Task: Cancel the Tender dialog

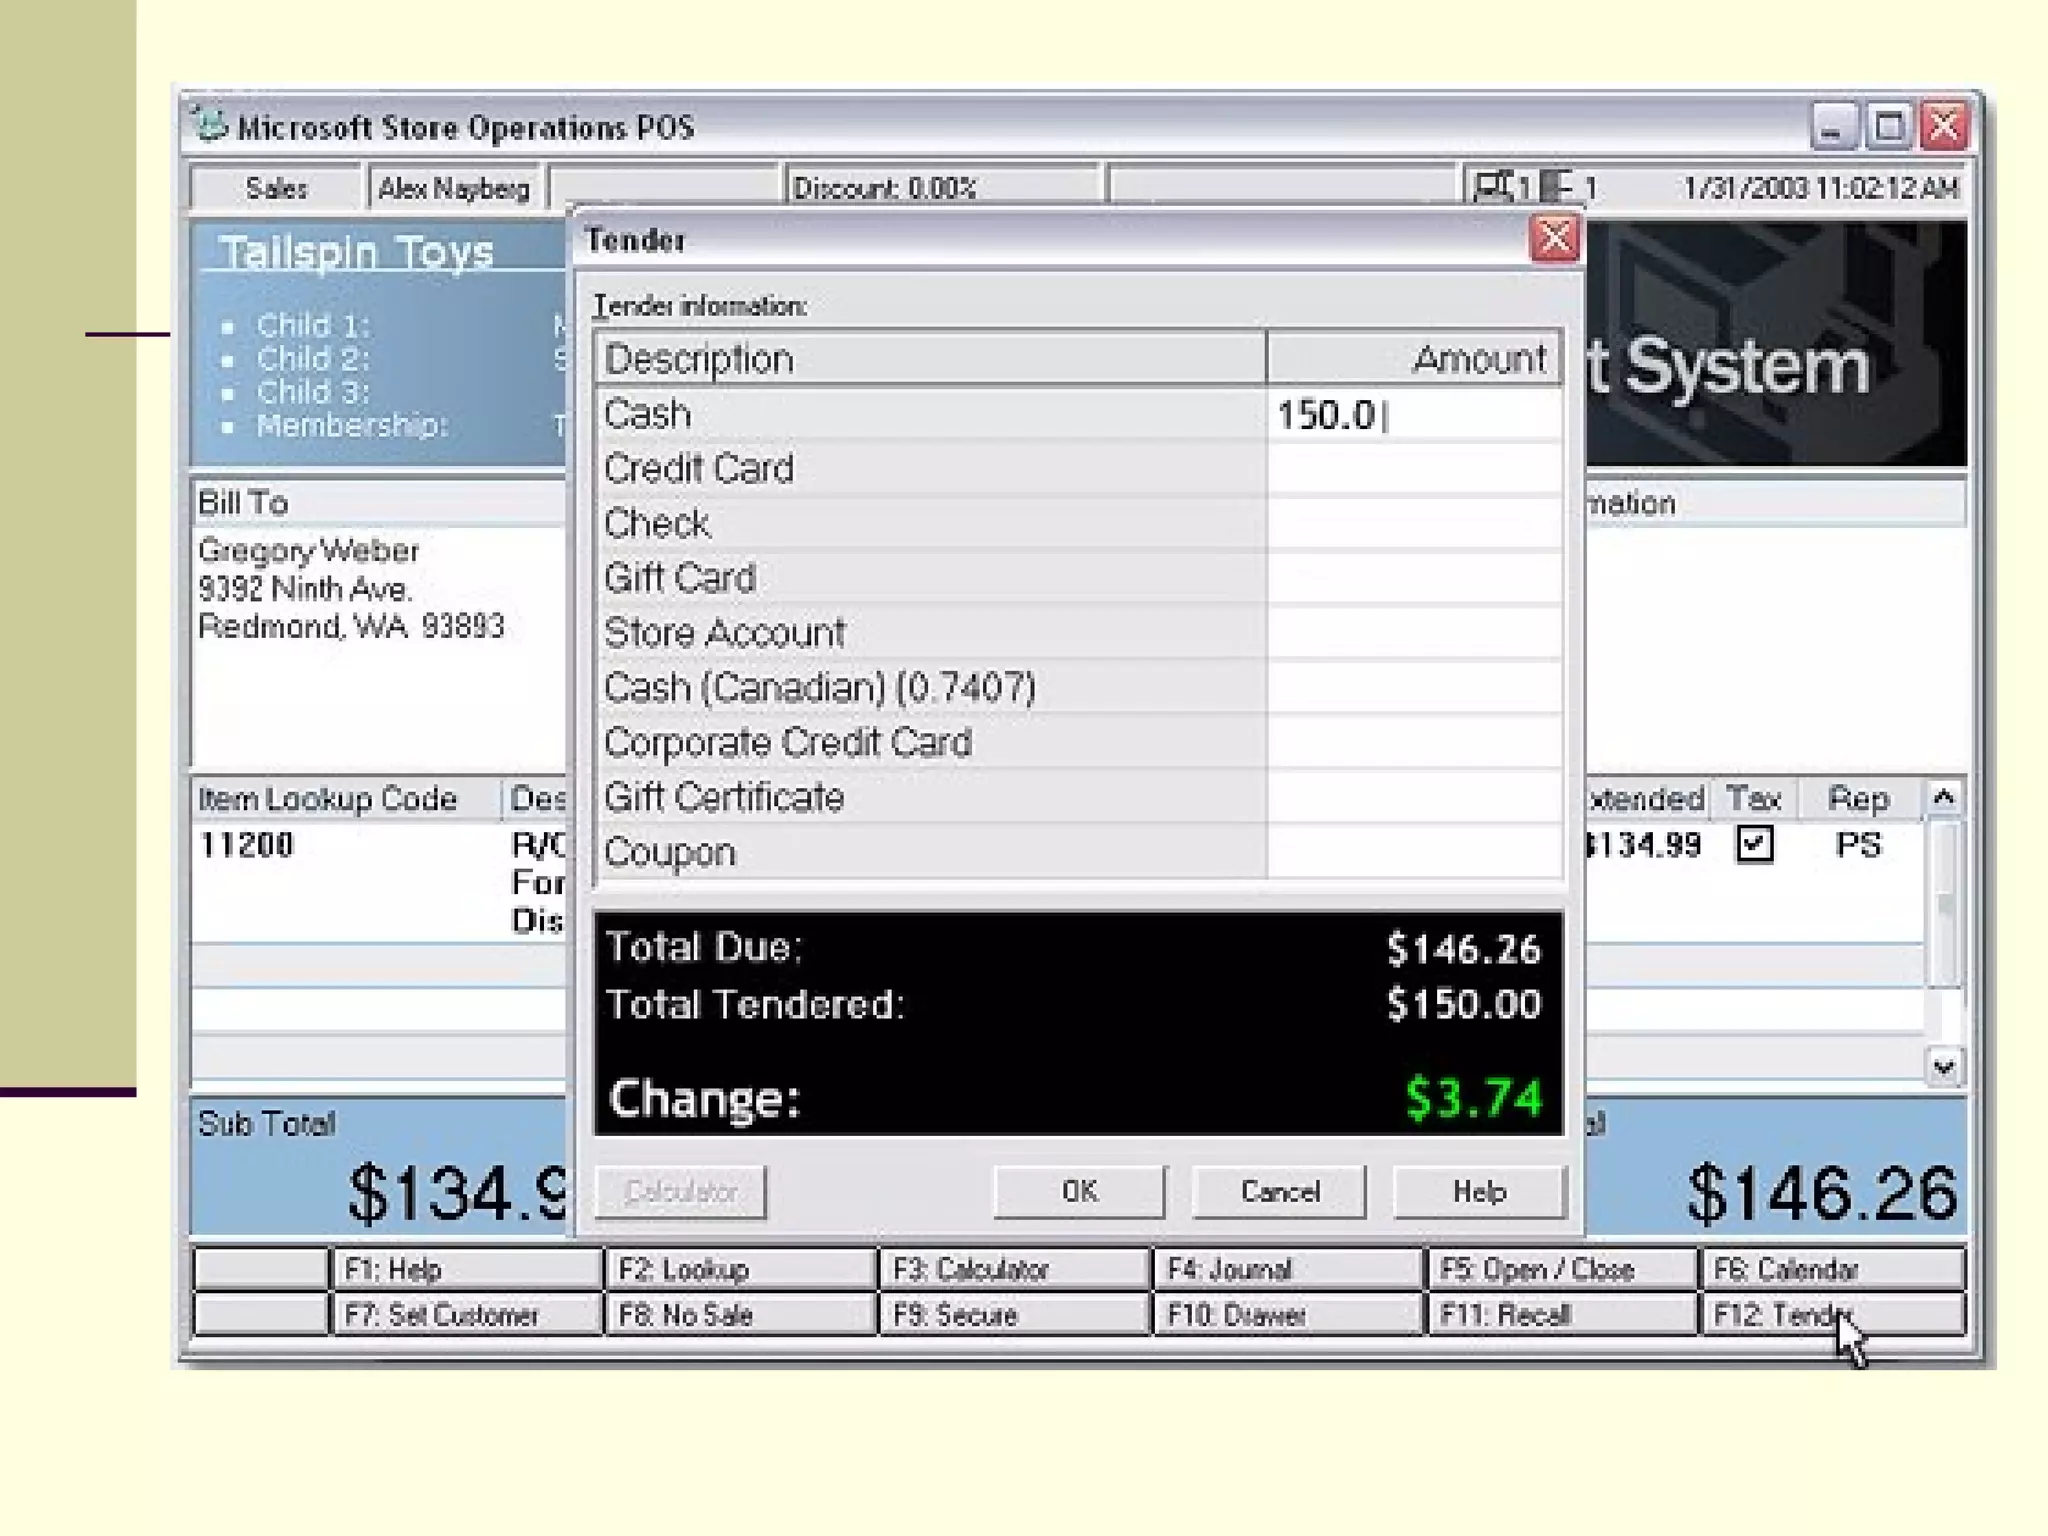Action: click(x=1279, y=1192)
